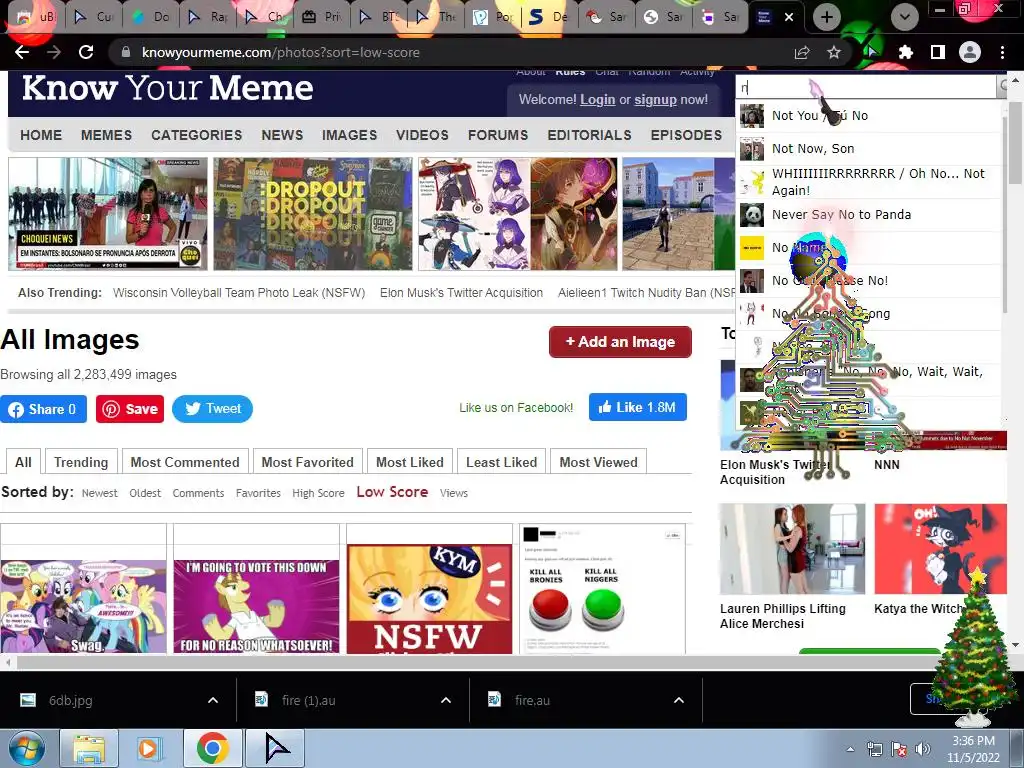Open the EDITORIALS navigation item
Image resolution: width=1024 pixels, height=768 pixels.
coord(589,135)
